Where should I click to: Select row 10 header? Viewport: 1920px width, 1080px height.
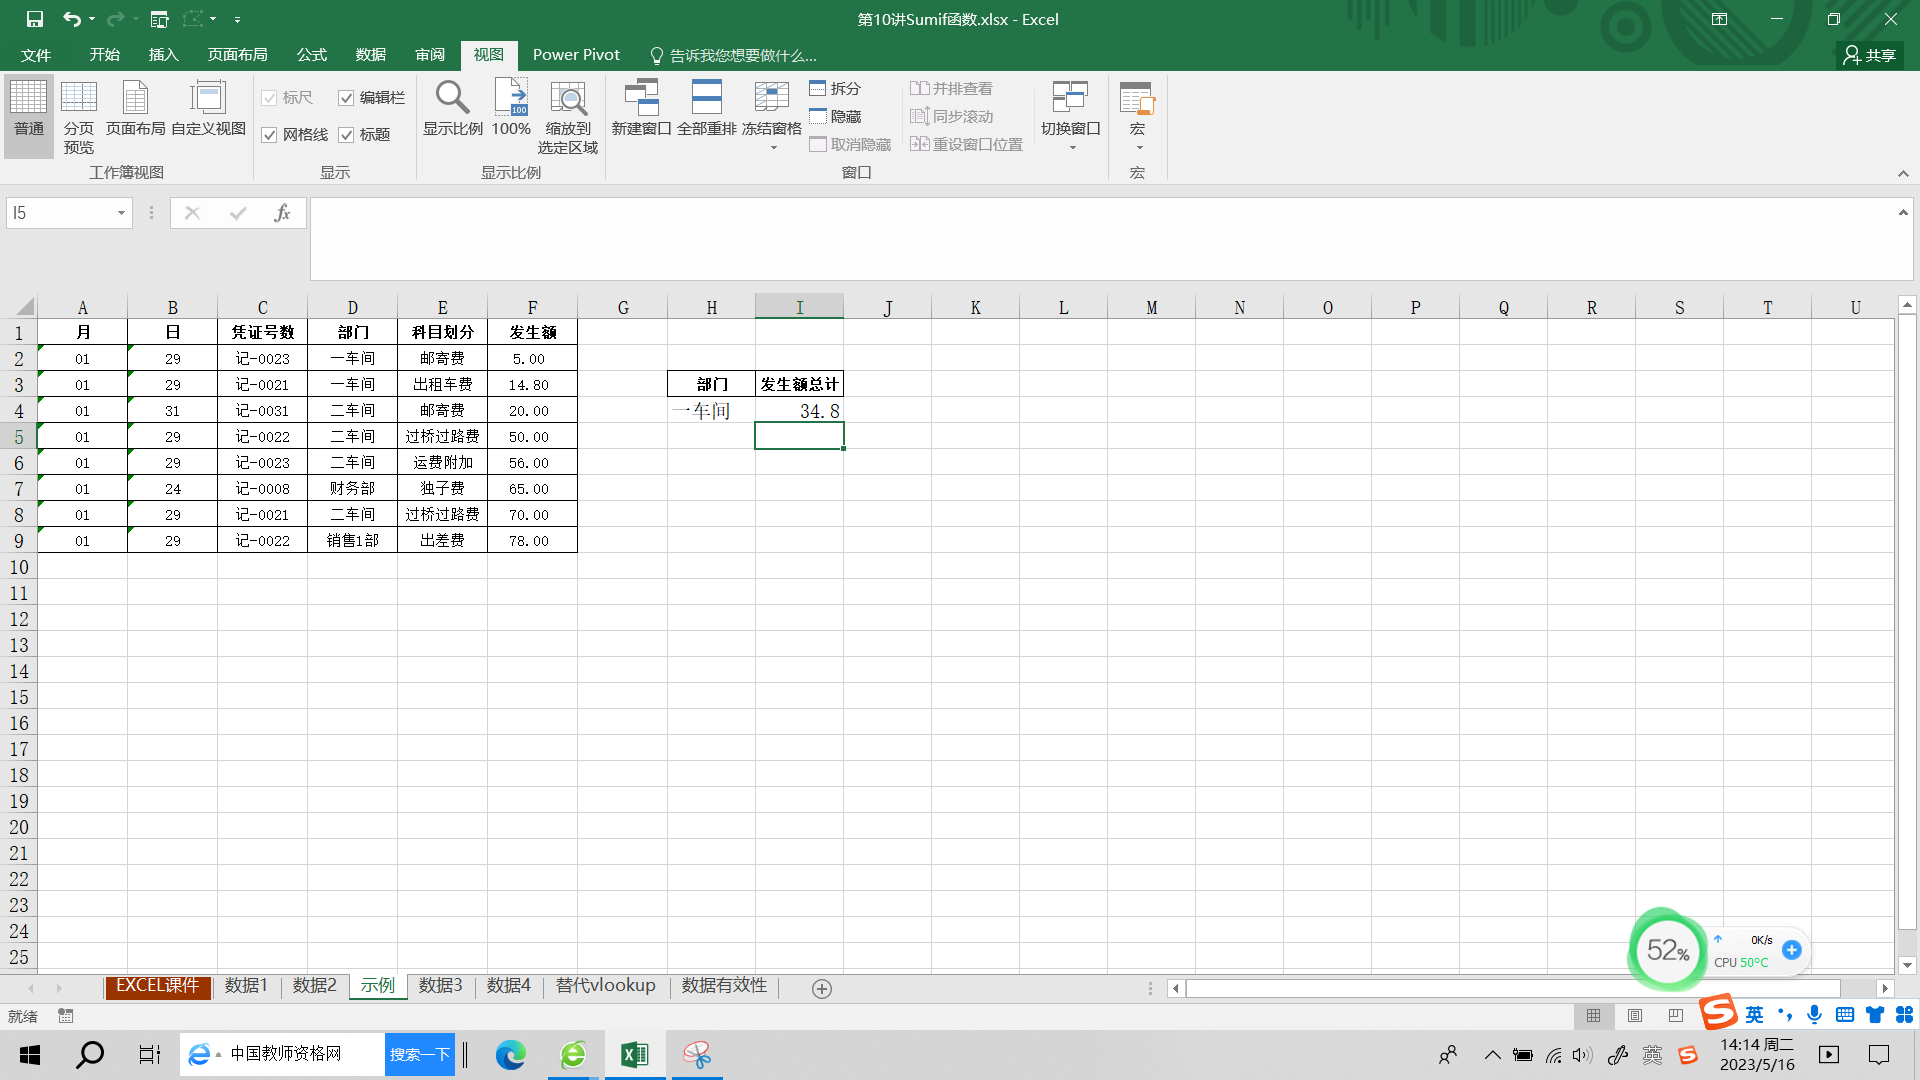[19, 567]
